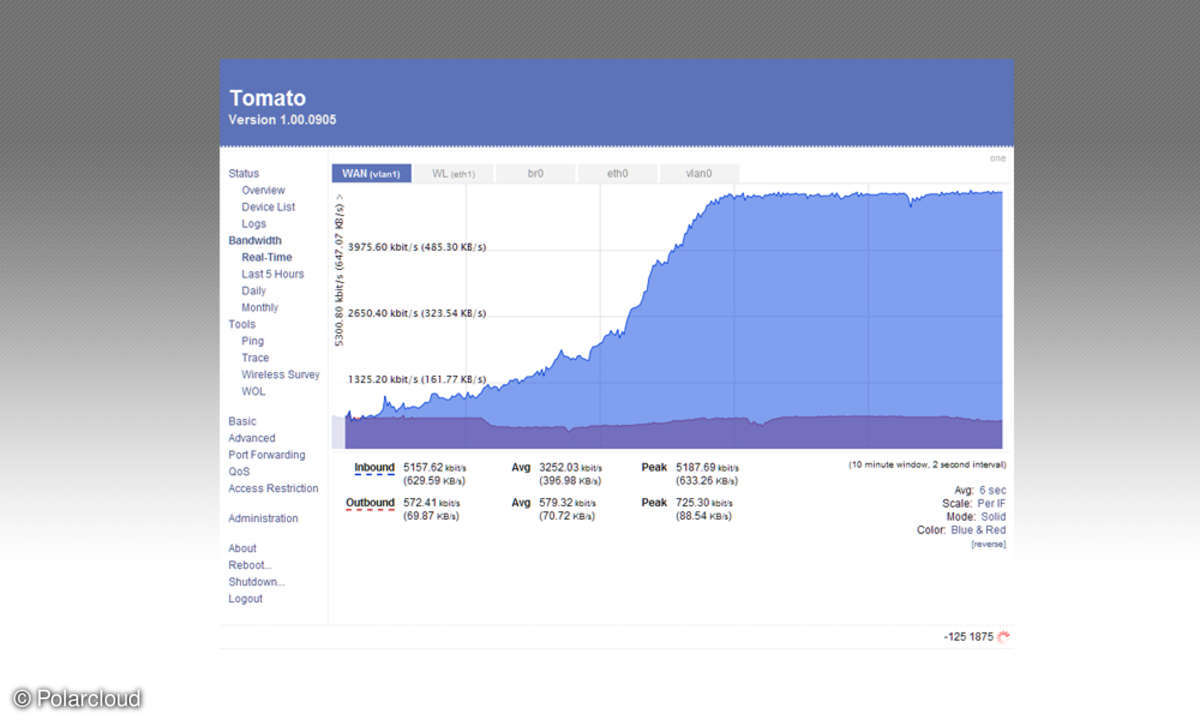Open the Administration page
This screenshot has height=720, width=1200.
point(263,518)
